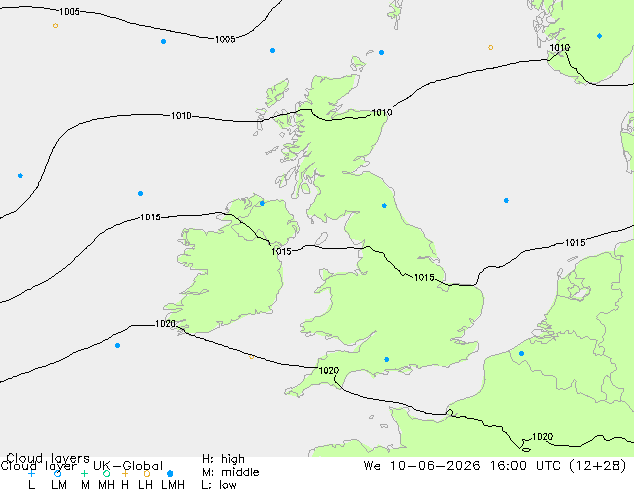
Task: Click the 1015 label northwest of Ireland
Action: click(150, 218)
